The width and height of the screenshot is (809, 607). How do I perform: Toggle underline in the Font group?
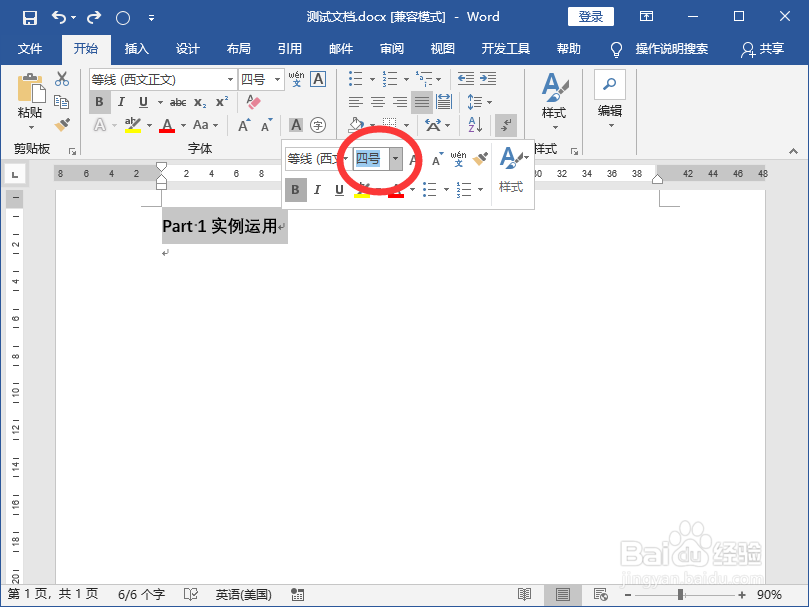coord(141,101)
